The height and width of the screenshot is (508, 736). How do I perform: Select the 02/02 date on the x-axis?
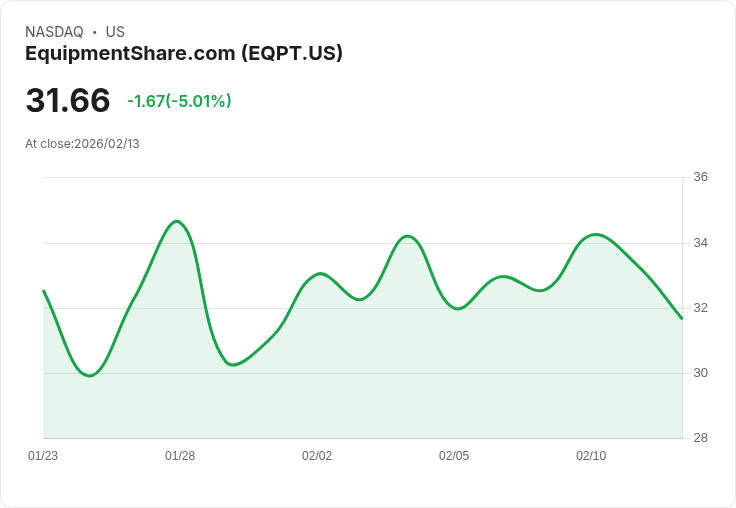pyautogui.click(x=317, y=456)
